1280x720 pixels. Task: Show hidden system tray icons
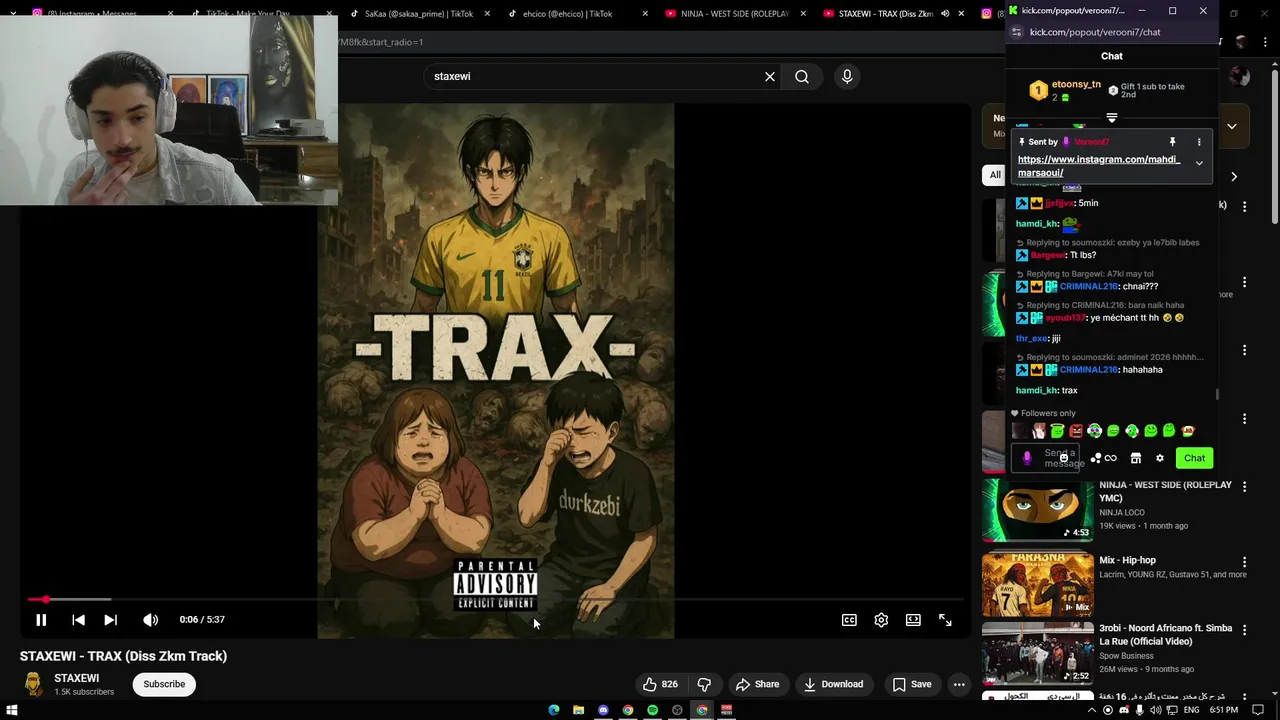coord(1092,710)
